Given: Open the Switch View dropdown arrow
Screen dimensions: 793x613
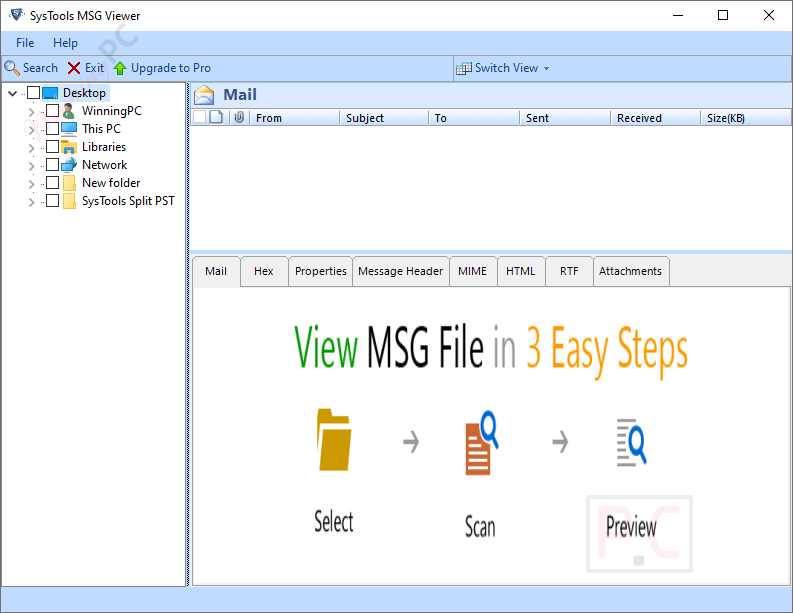Looking at the screenshot, I should coord(547,68).
